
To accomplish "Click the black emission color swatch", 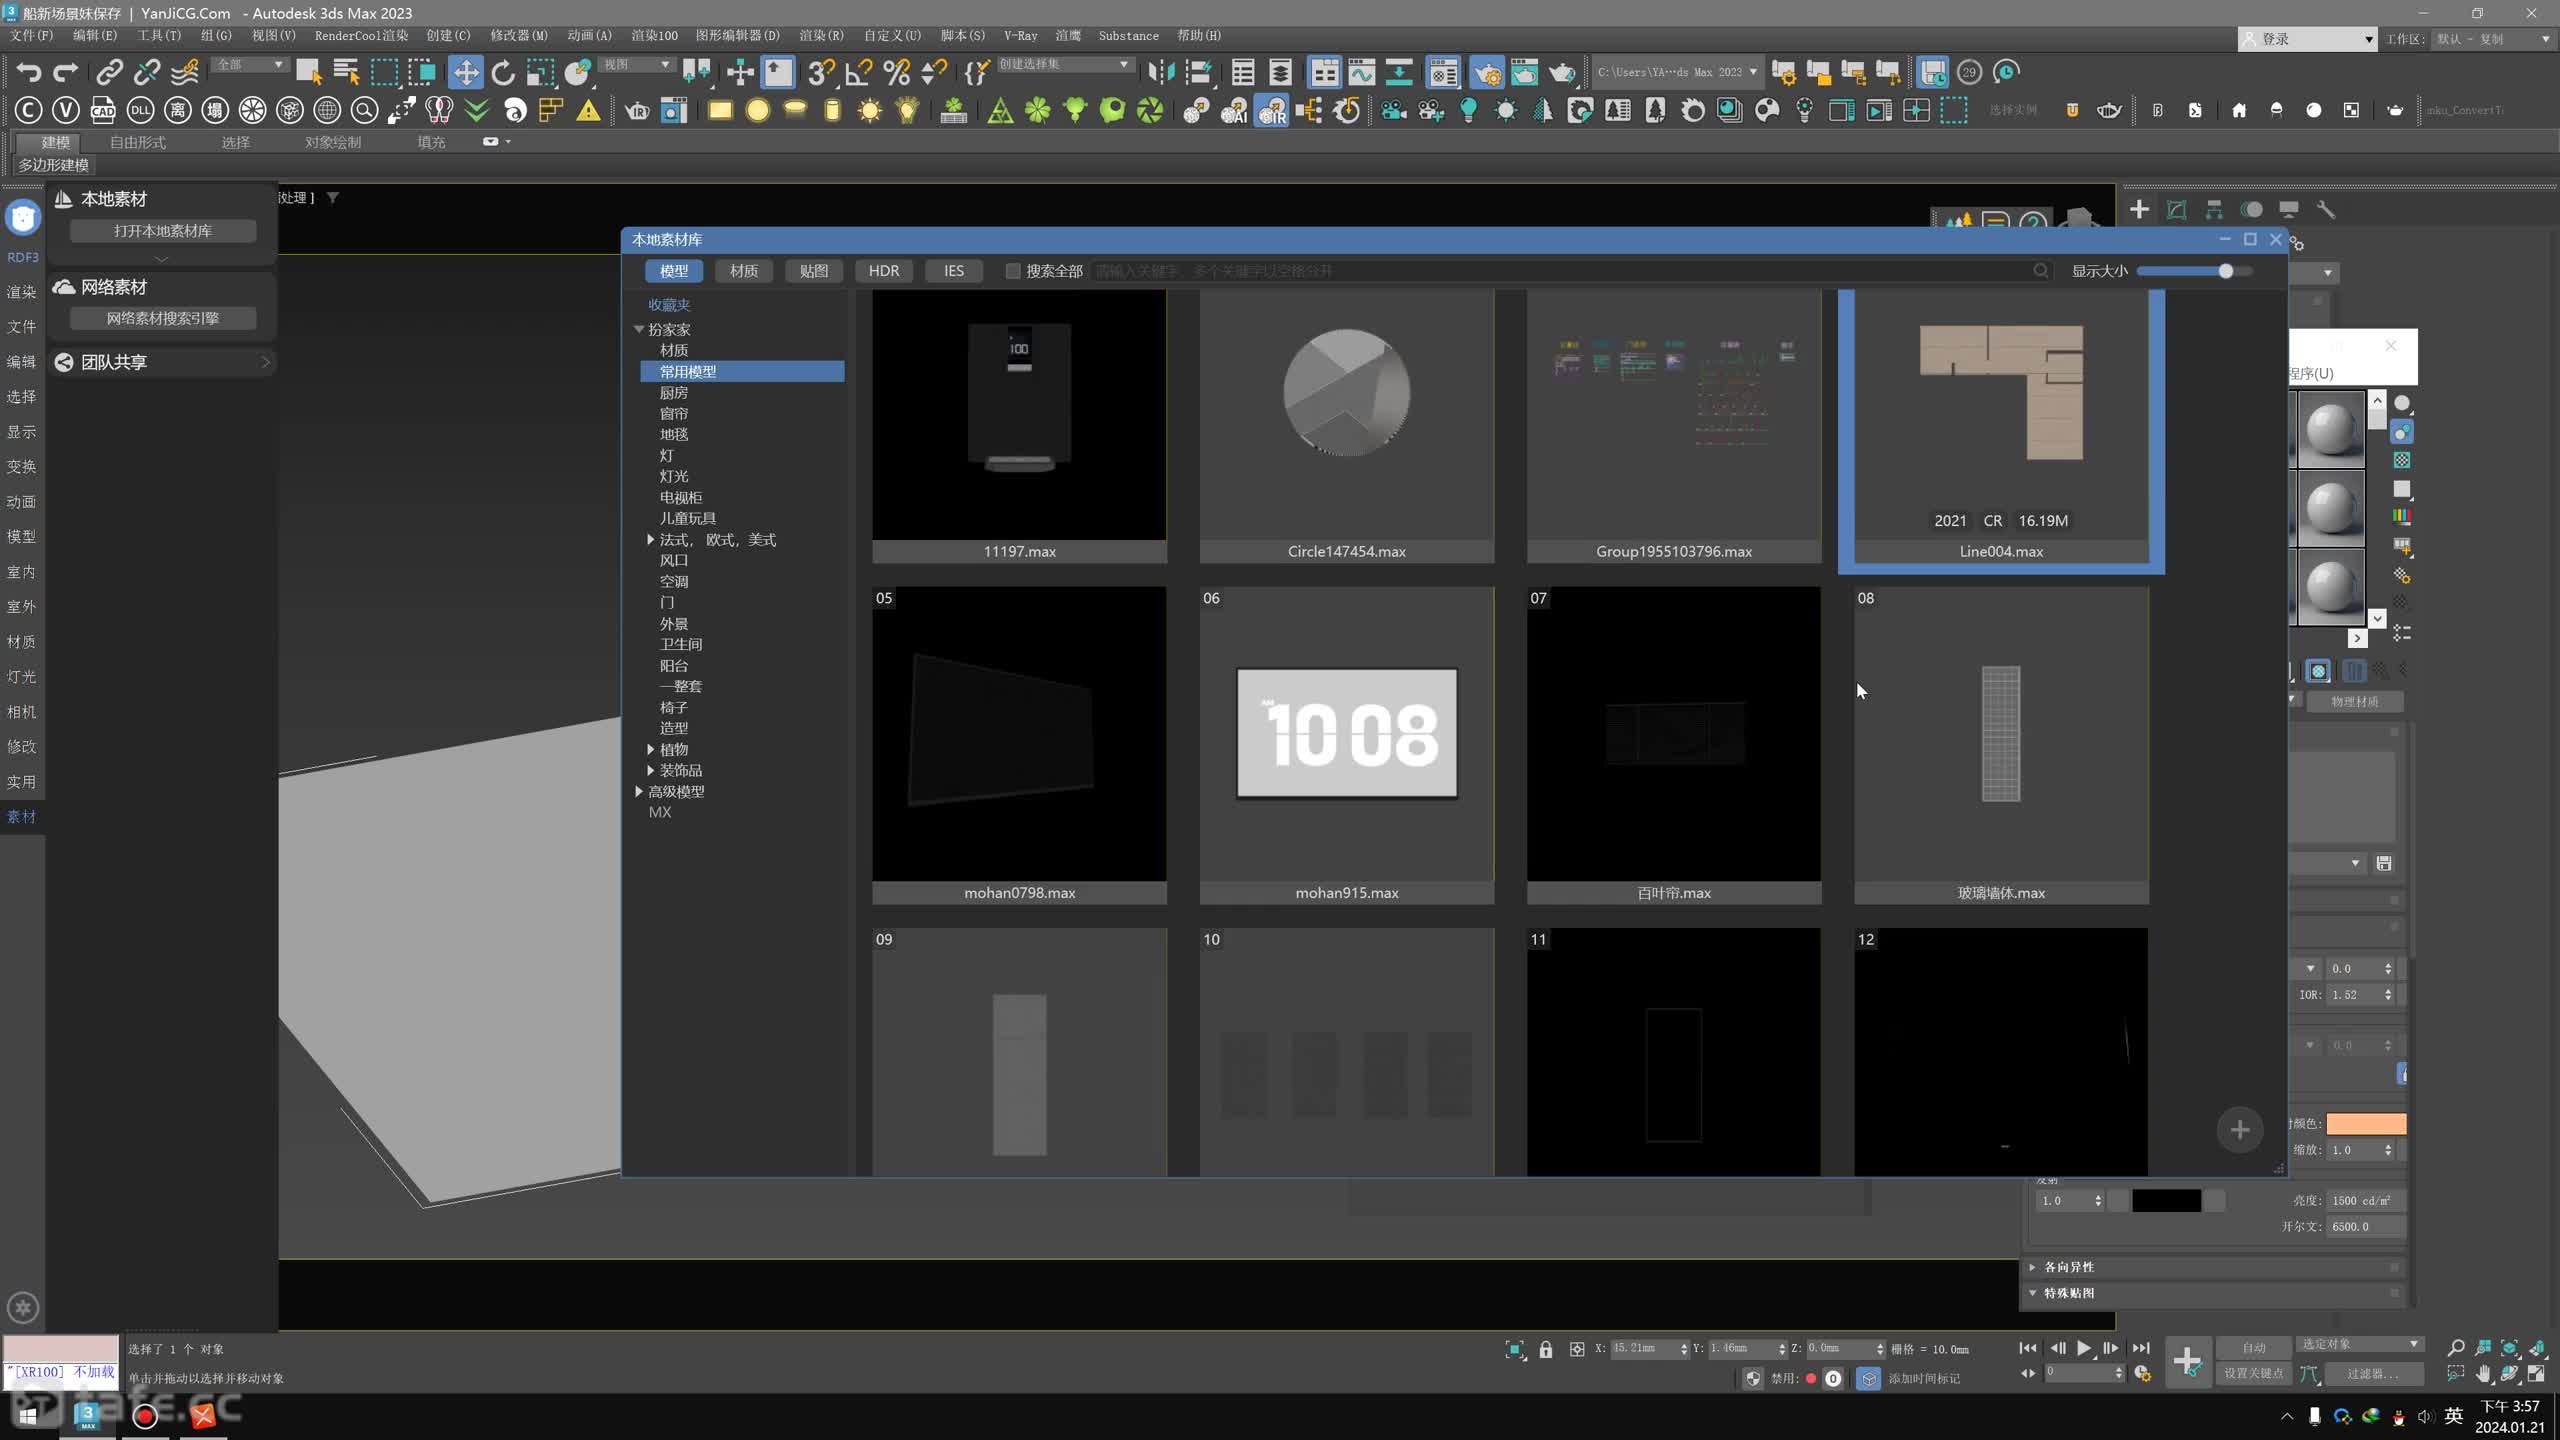I will pyautogui.click(x=2166, y=1200).
